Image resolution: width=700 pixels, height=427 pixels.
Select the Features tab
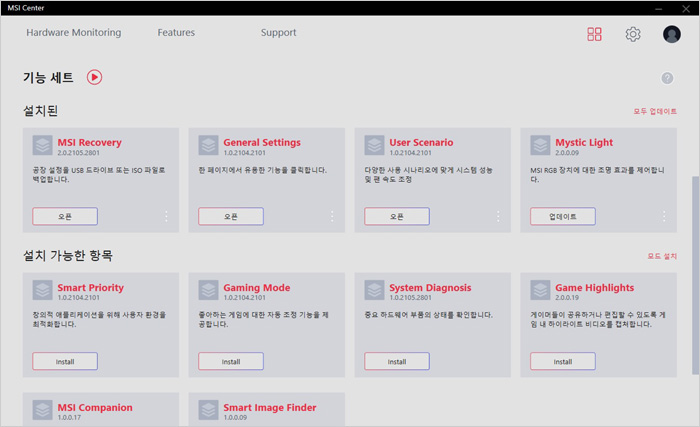coord(176,33)
